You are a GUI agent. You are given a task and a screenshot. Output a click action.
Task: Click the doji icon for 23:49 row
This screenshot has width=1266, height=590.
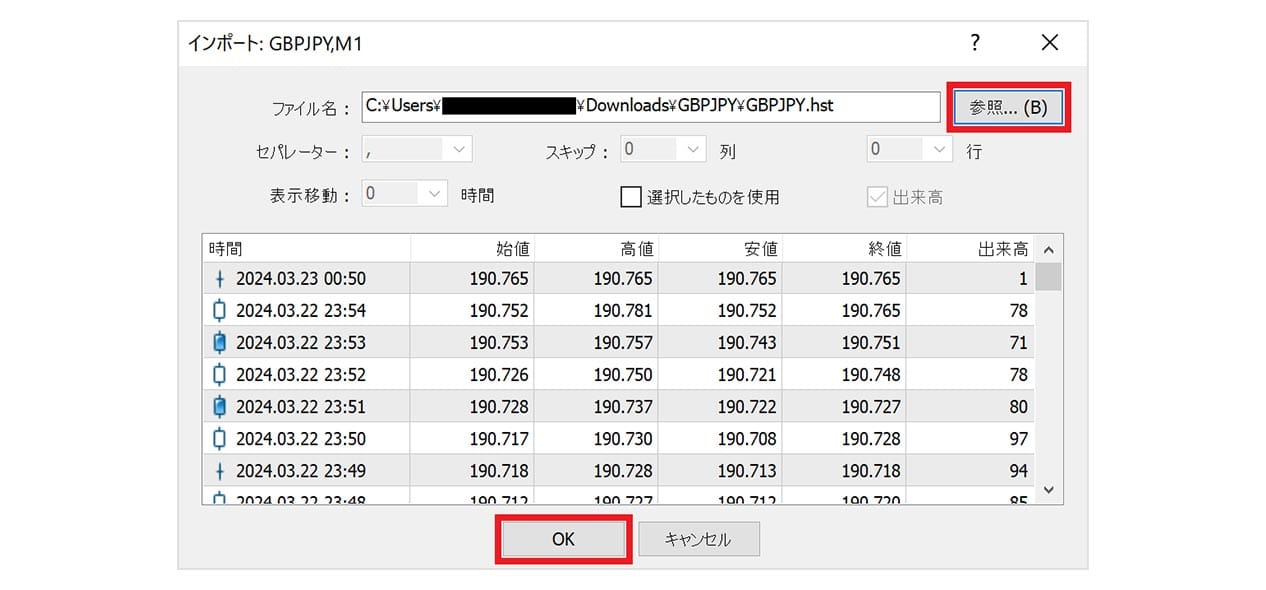(220, 471)
